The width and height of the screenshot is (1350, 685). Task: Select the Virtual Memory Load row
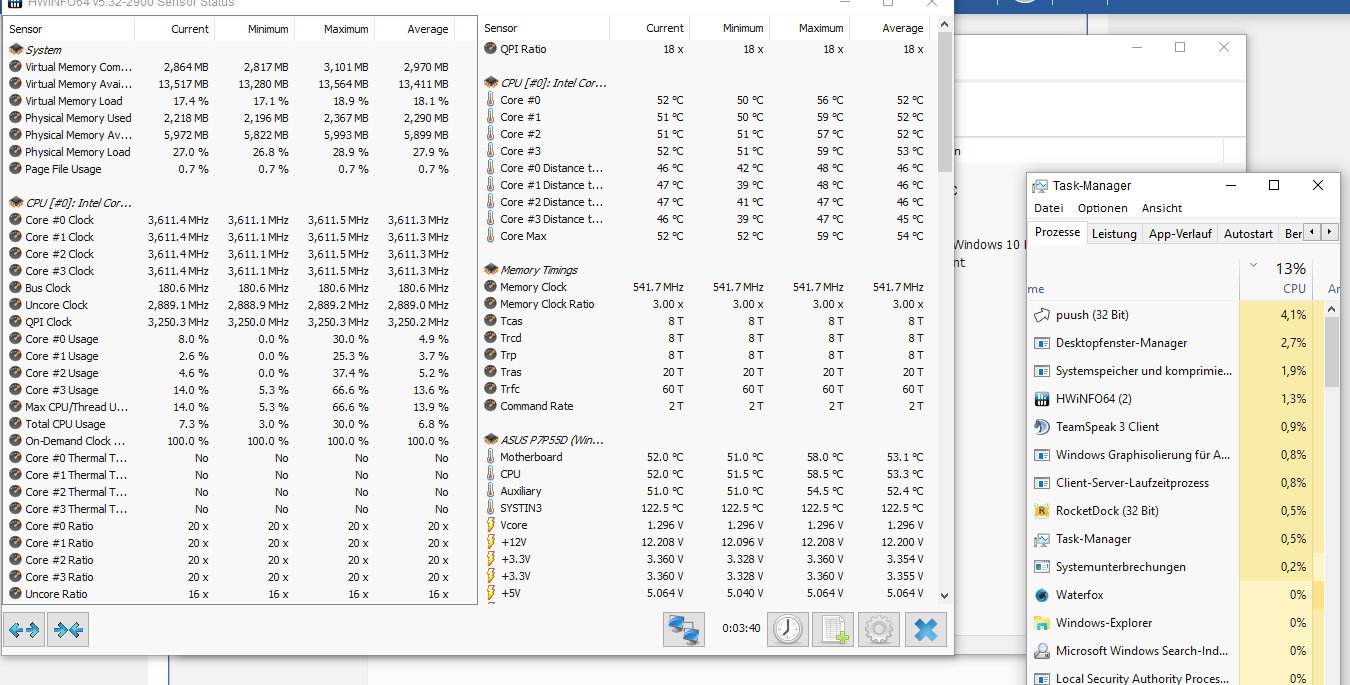pyautogui.click(x=240, y=101)
